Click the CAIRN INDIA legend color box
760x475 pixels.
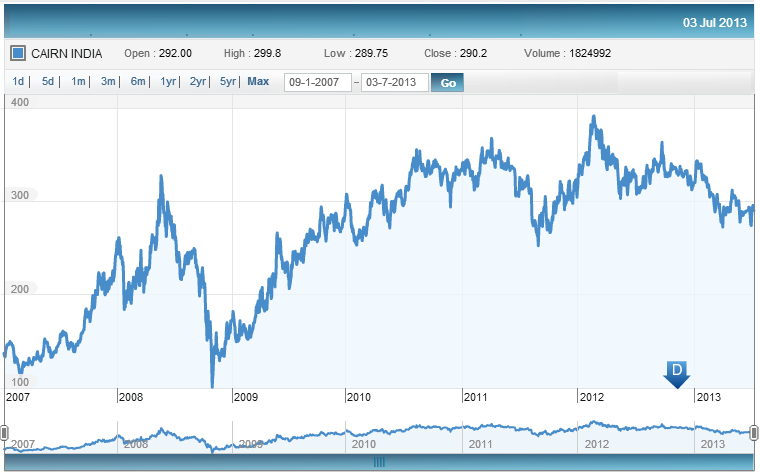coord(18,53)
